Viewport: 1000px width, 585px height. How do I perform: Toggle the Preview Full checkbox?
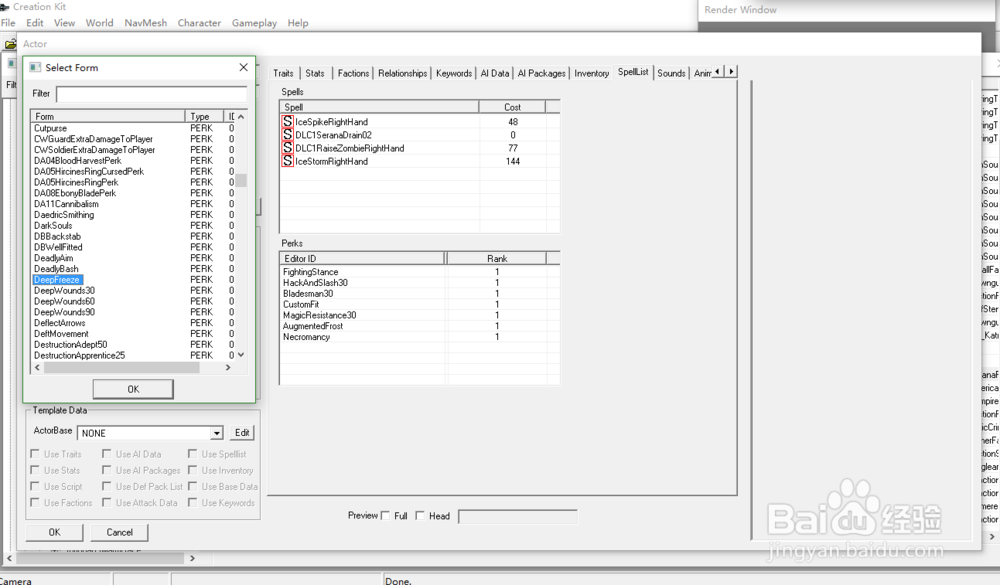(x=385, y=515)
